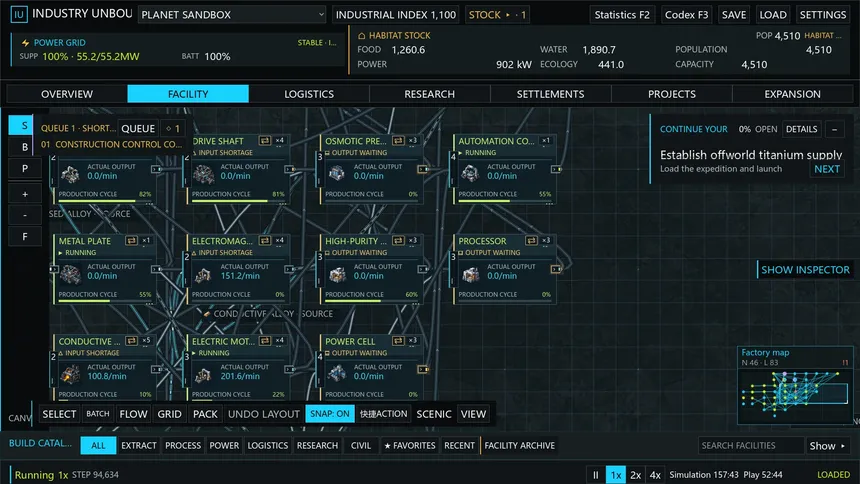Image resolution: width=860 pixels, height=484 pixels.
Task: Click the output port icon on Automation Co... card
Action: click(x=556, y=169)
